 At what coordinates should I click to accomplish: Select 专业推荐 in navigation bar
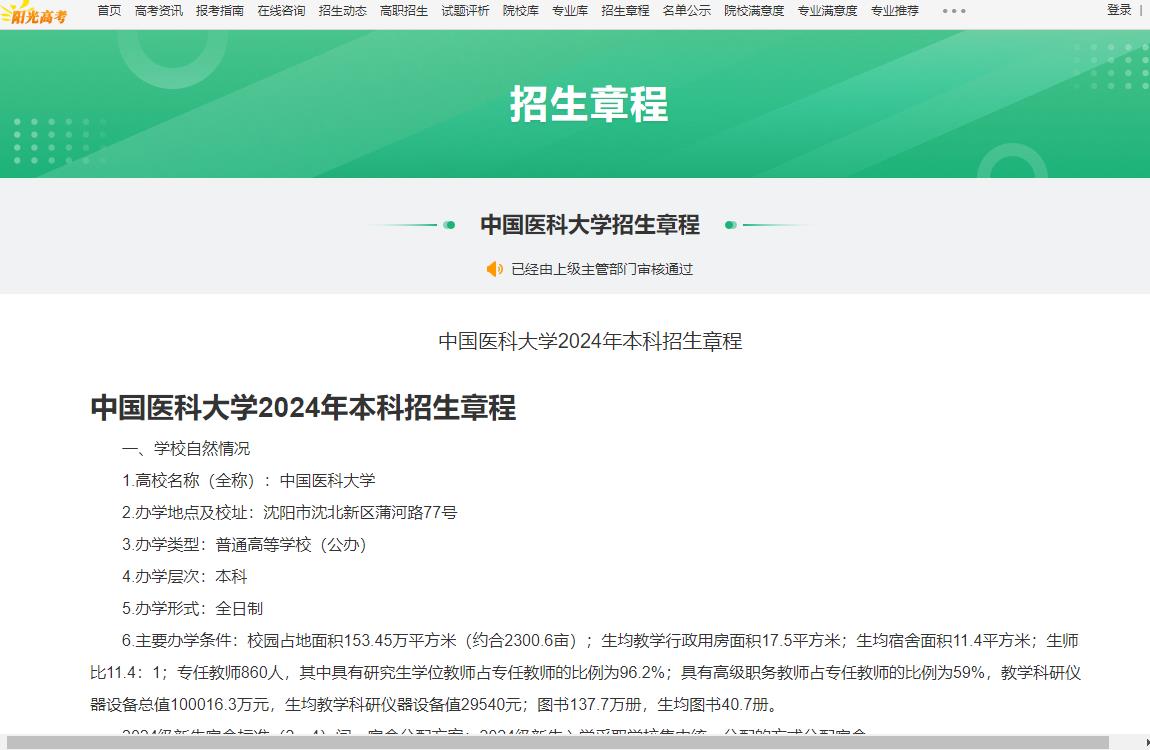894,11
